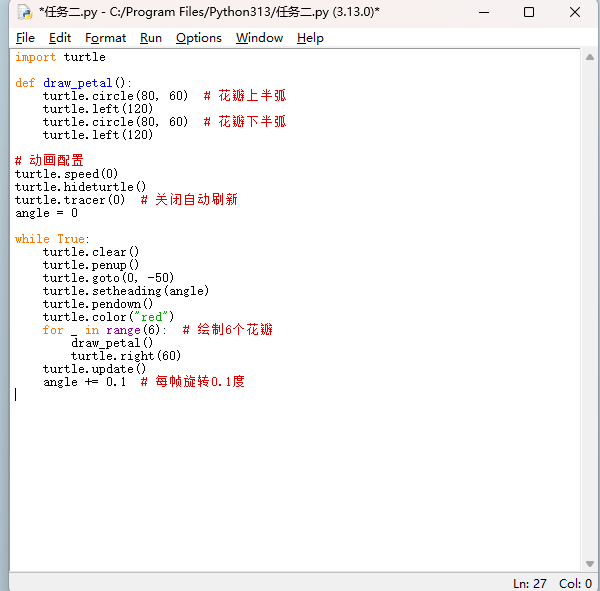Image resolution: width=600 pixels, height=591 pixels.
Task: Click the 'turtle.color("red")' line
Action: (108, 317)
